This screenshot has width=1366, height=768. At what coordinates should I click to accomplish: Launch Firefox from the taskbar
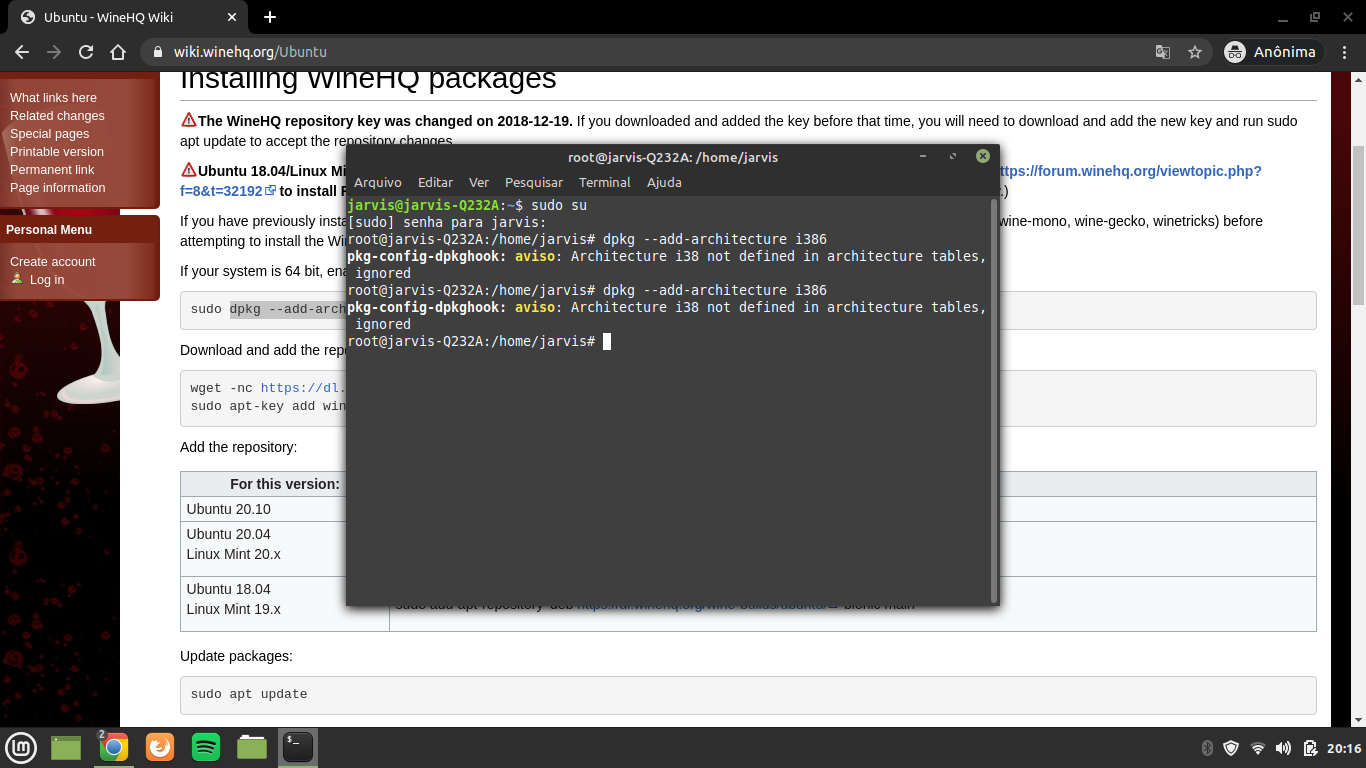point(159,747)
